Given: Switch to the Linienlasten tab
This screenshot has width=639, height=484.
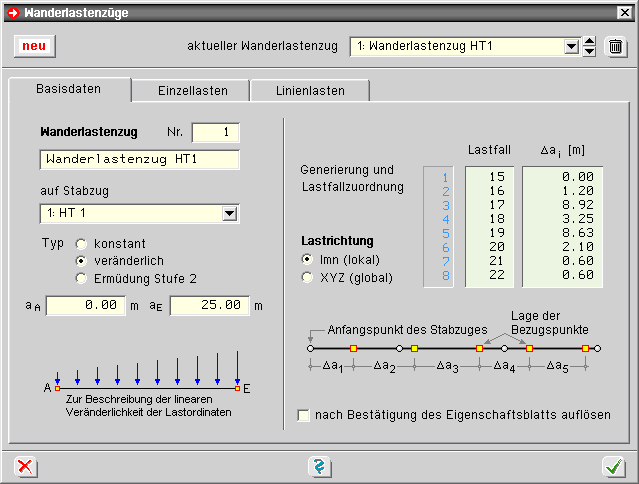Looking at the screenshot, I should pyautogui.click(x=310, y=90).
